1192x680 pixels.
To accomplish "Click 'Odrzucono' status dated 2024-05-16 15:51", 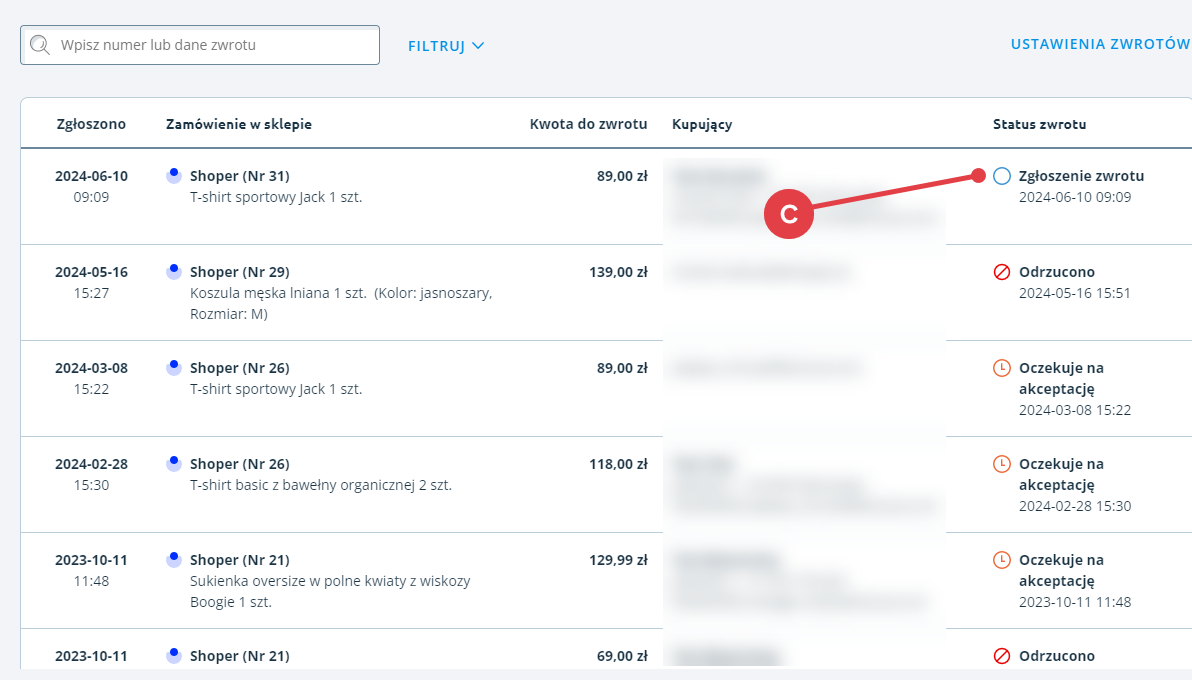I will pos(1057,272).
